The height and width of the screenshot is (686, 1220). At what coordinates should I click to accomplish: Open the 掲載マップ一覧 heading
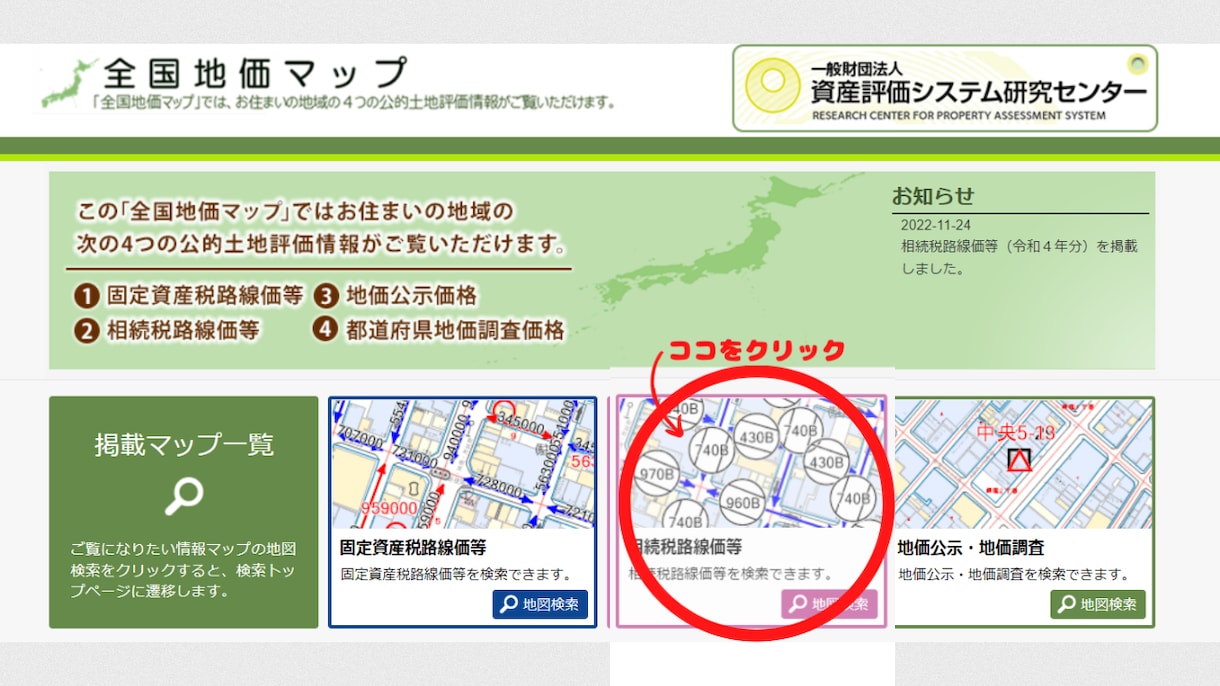[184, 444]
